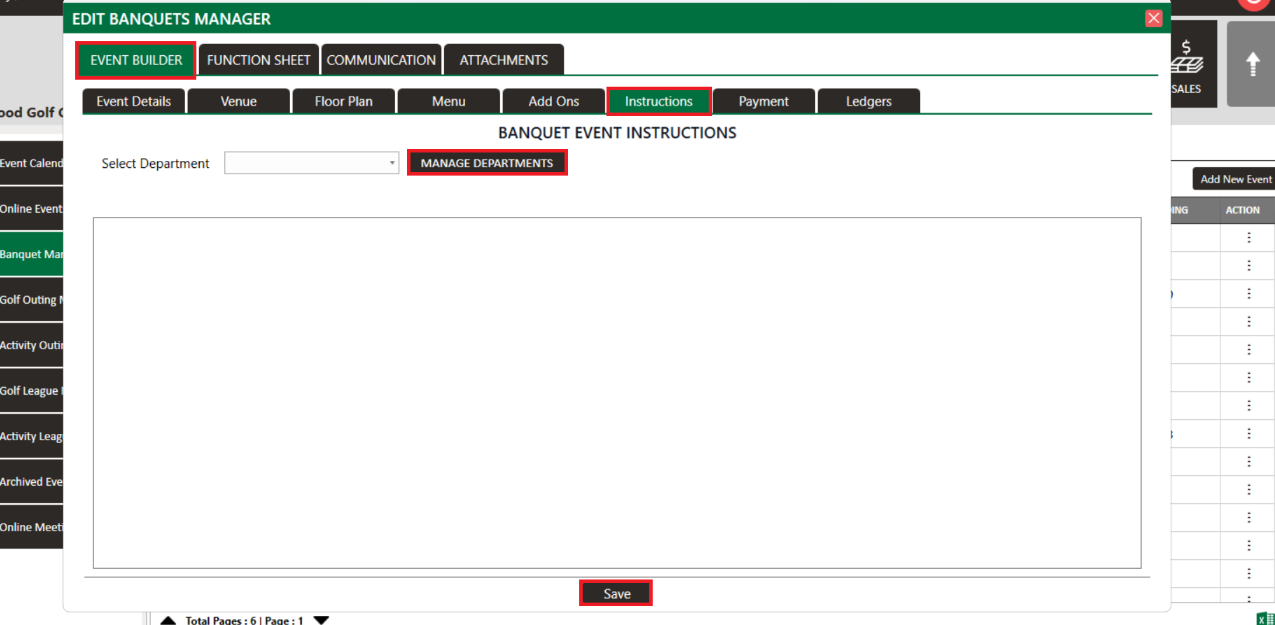1275x625 pixels.
Task: Click inside the instructions text area
Action: coord(617,393)
